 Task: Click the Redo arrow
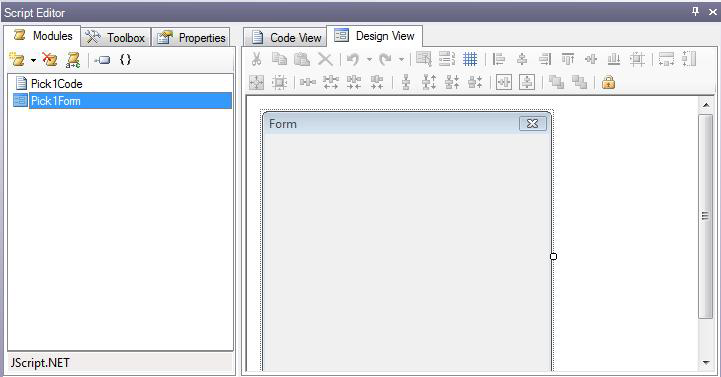pyautogui.click(x=385, y=59)
